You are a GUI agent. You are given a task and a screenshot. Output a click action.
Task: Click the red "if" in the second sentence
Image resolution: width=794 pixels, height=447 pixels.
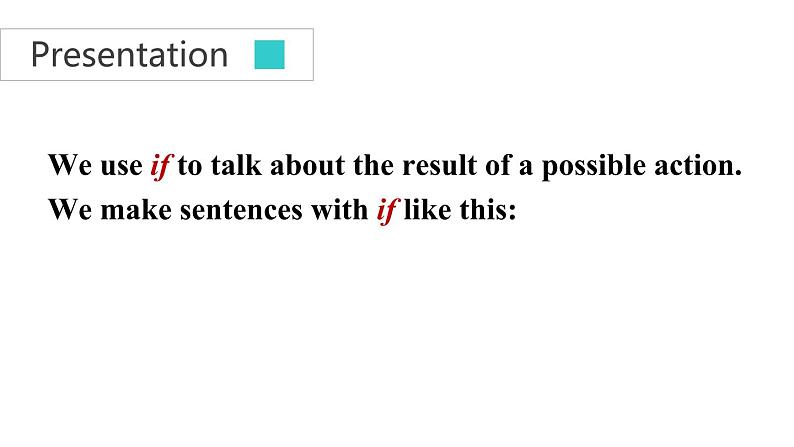coord(387,212)
